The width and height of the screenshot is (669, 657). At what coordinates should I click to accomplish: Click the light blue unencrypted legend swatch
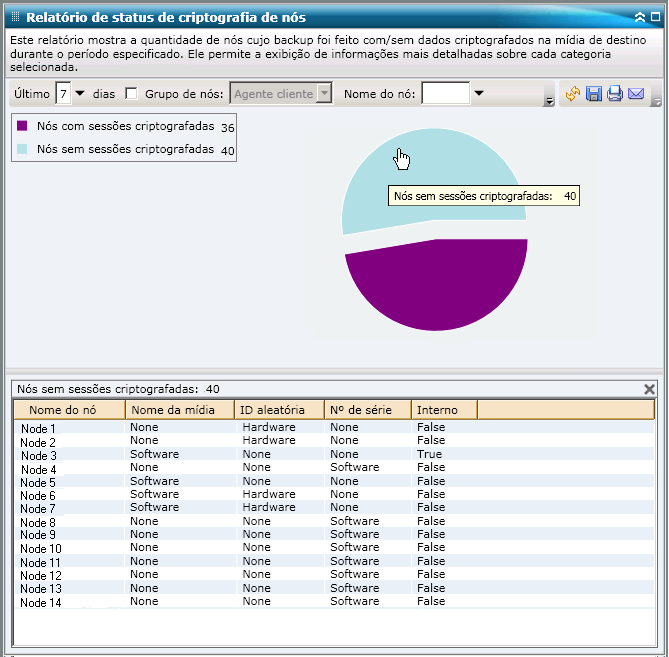(23, 149)
